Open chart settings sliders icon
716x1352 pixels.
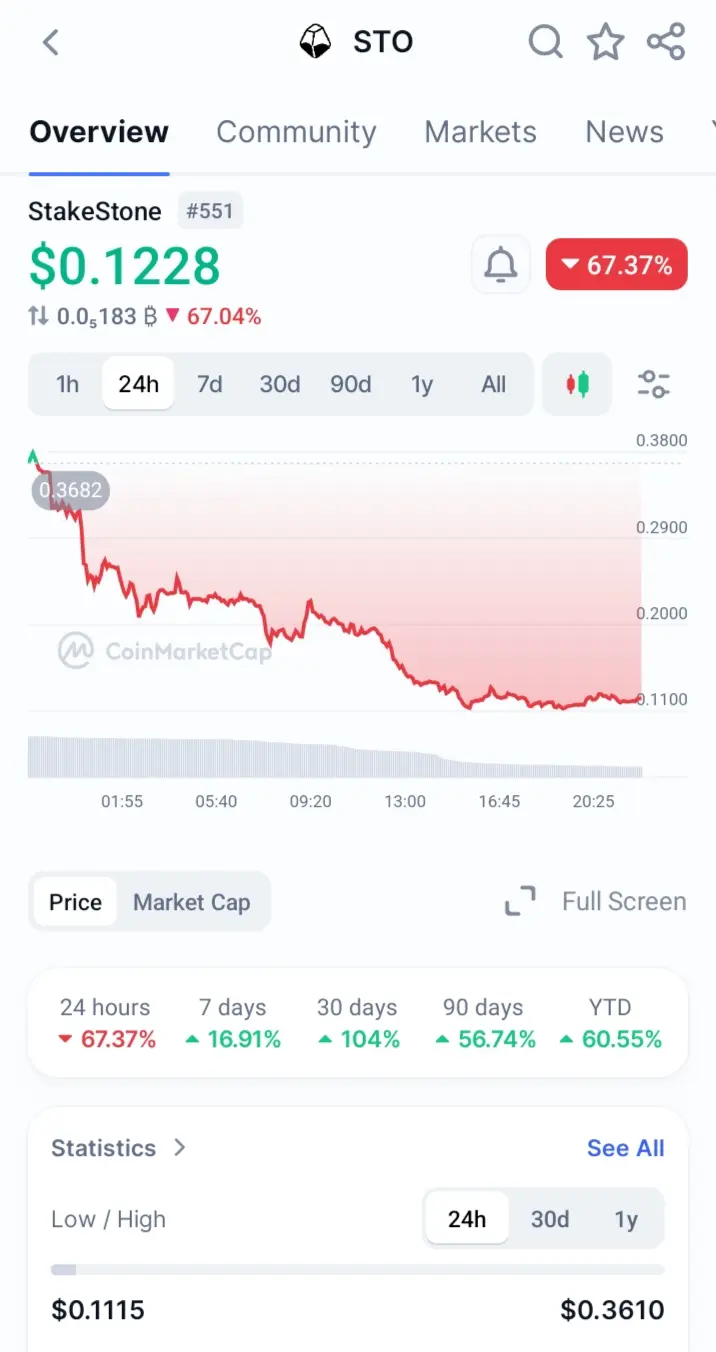[654, 384]
